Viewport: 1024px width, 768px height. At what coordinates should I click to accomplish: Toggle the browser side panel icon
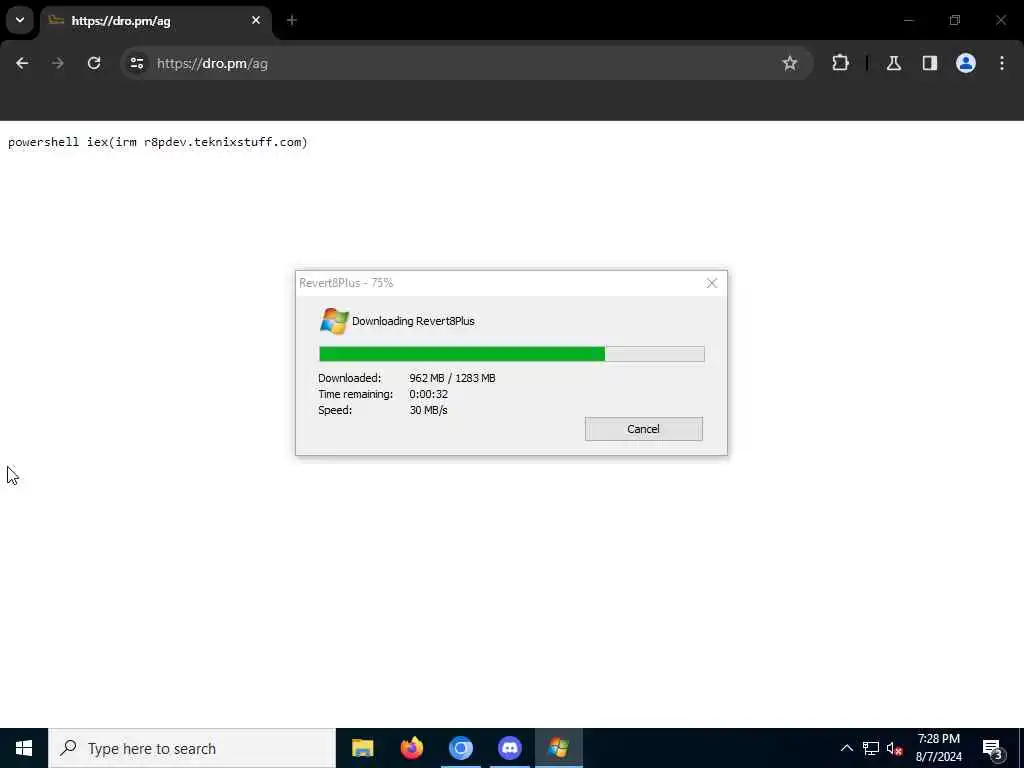pyautogui.click(x=930, y=63)
